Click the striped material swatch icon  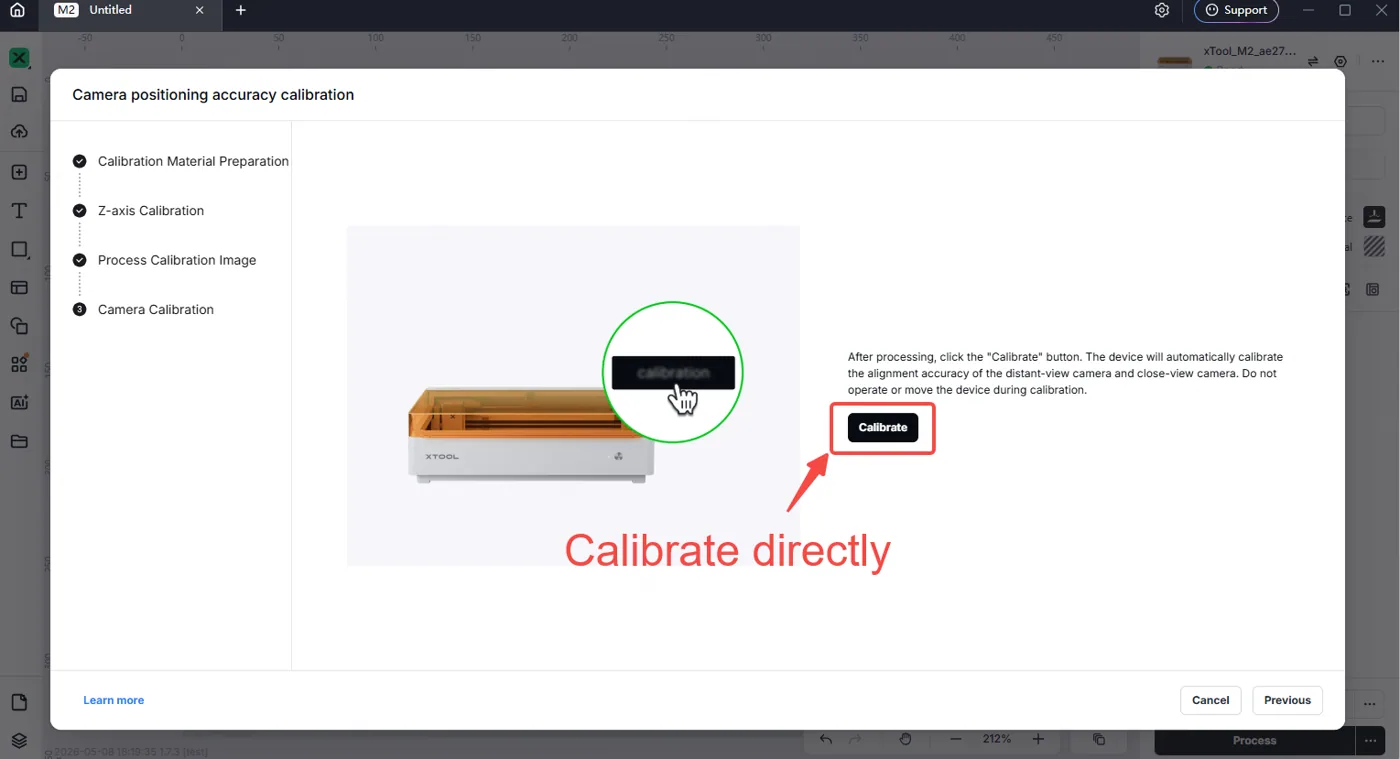point(1374,246)
